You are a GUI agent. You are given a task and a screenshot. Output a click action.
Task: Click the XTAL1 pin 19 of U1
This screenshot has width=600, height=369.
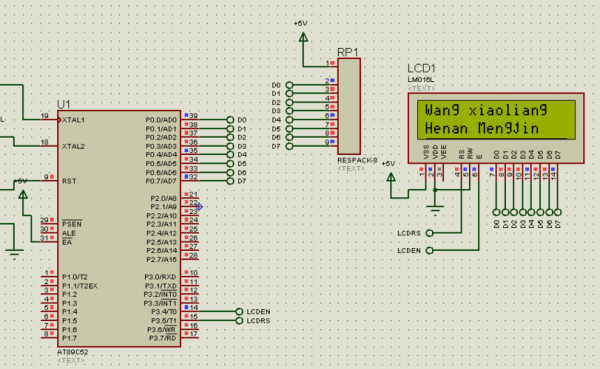[x=49, y=119]
